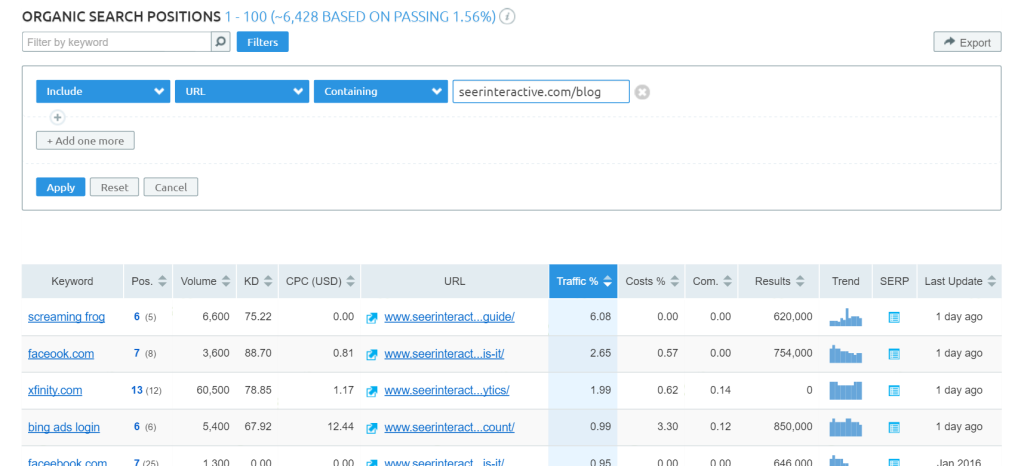Click the Apply button
The height and width of the screenshot is (466, 1024).
point(60,187)
